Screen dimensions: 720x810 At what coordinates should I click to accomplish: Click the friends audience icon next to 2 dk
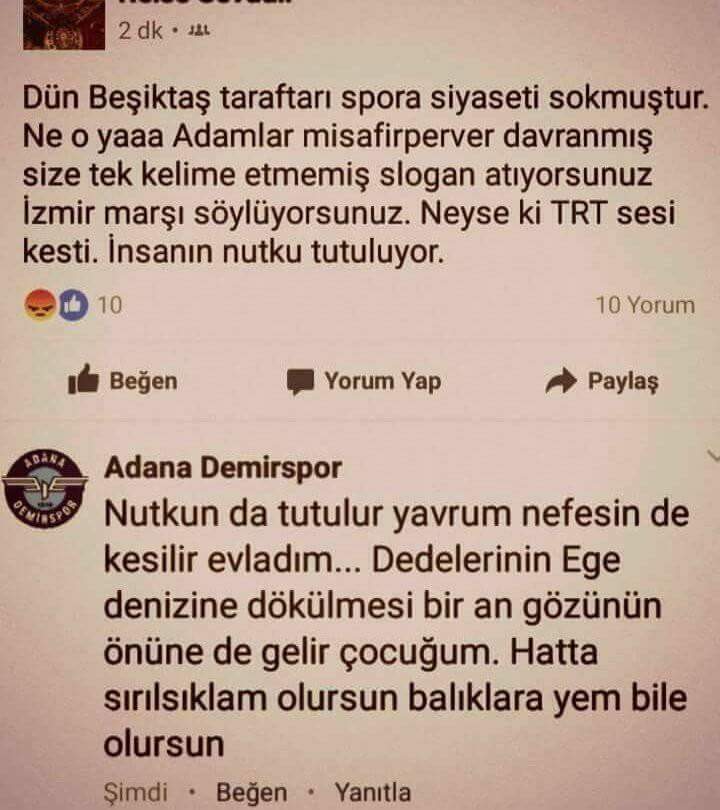[199, 30]
